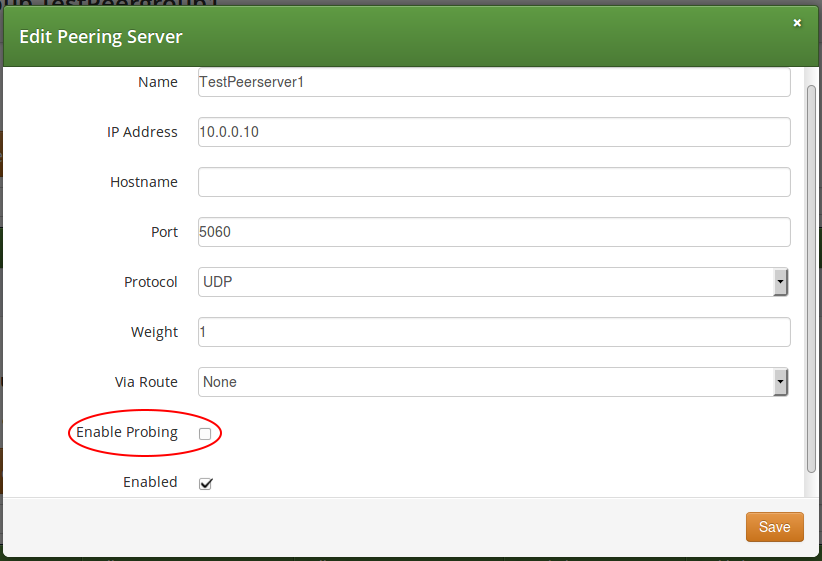Click the Hostname label
Viewport: 822px width, 561px height.
144,182
